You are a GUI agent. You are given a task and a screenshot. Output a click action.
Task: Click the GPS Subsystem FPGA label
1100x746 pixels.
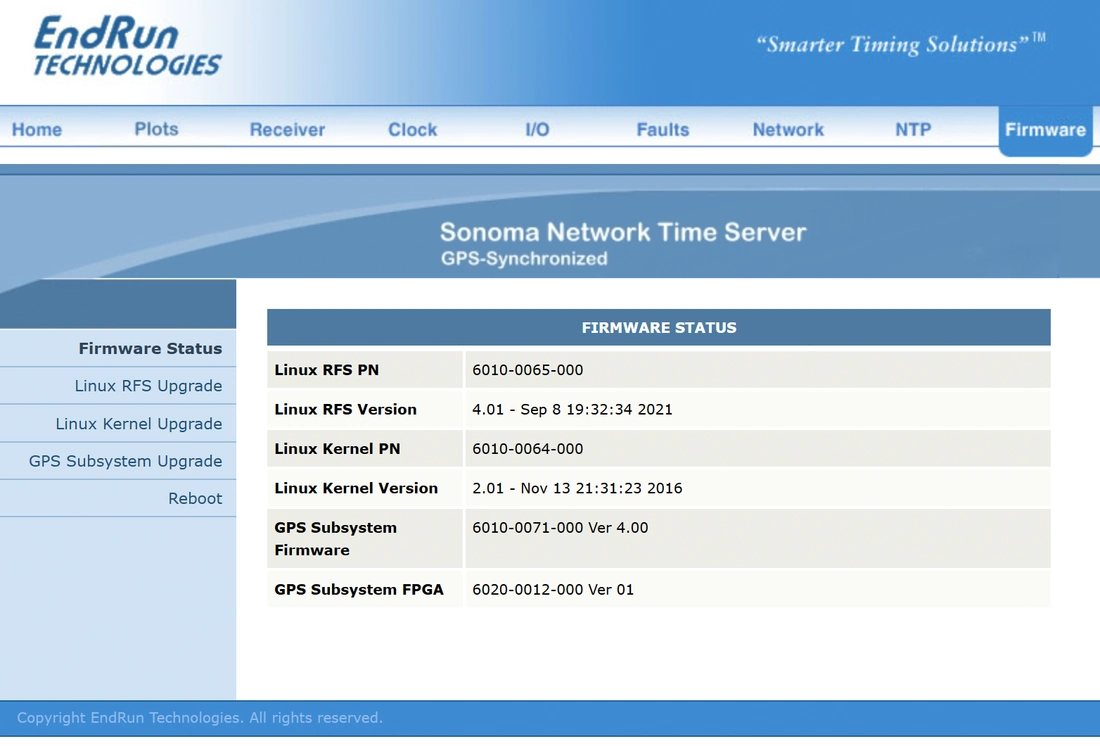click(x=359, y=590)
